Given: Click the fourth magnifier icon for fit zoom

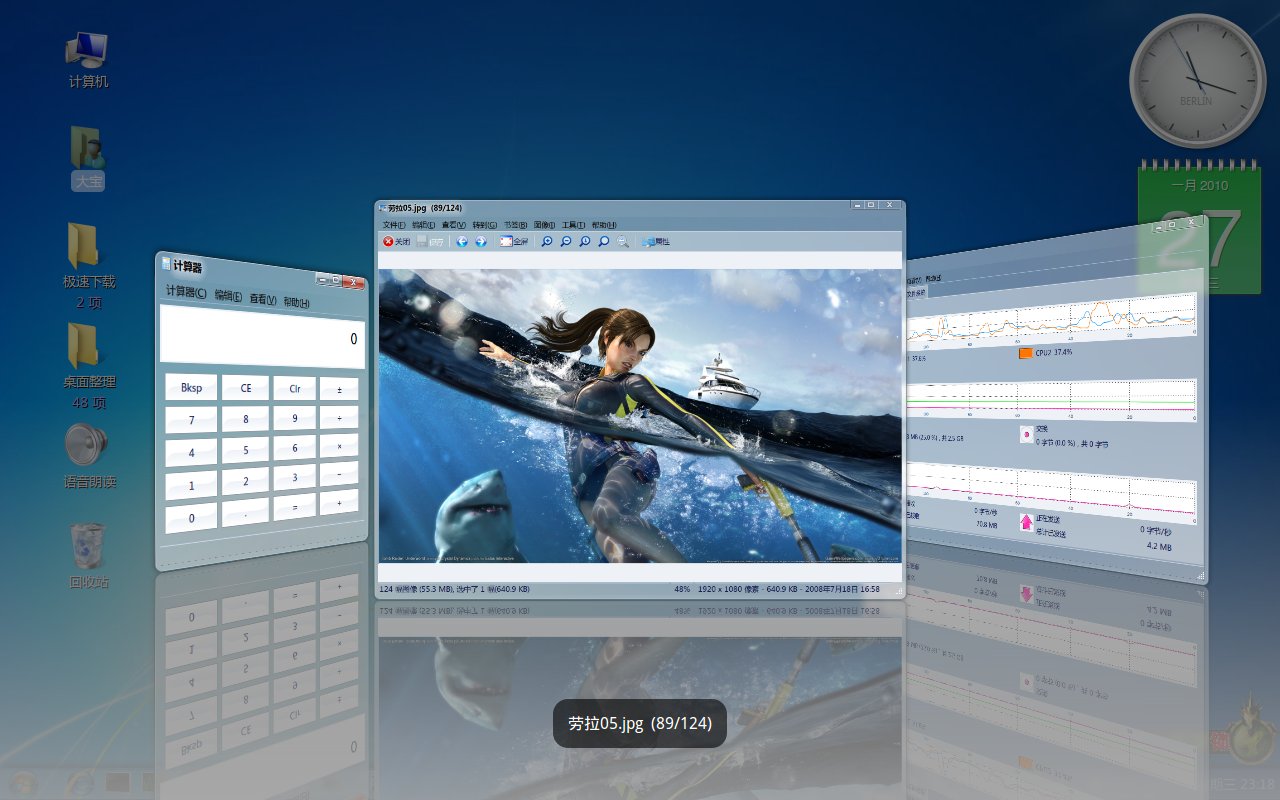Looking at the screenshot, I should point(604,241).
